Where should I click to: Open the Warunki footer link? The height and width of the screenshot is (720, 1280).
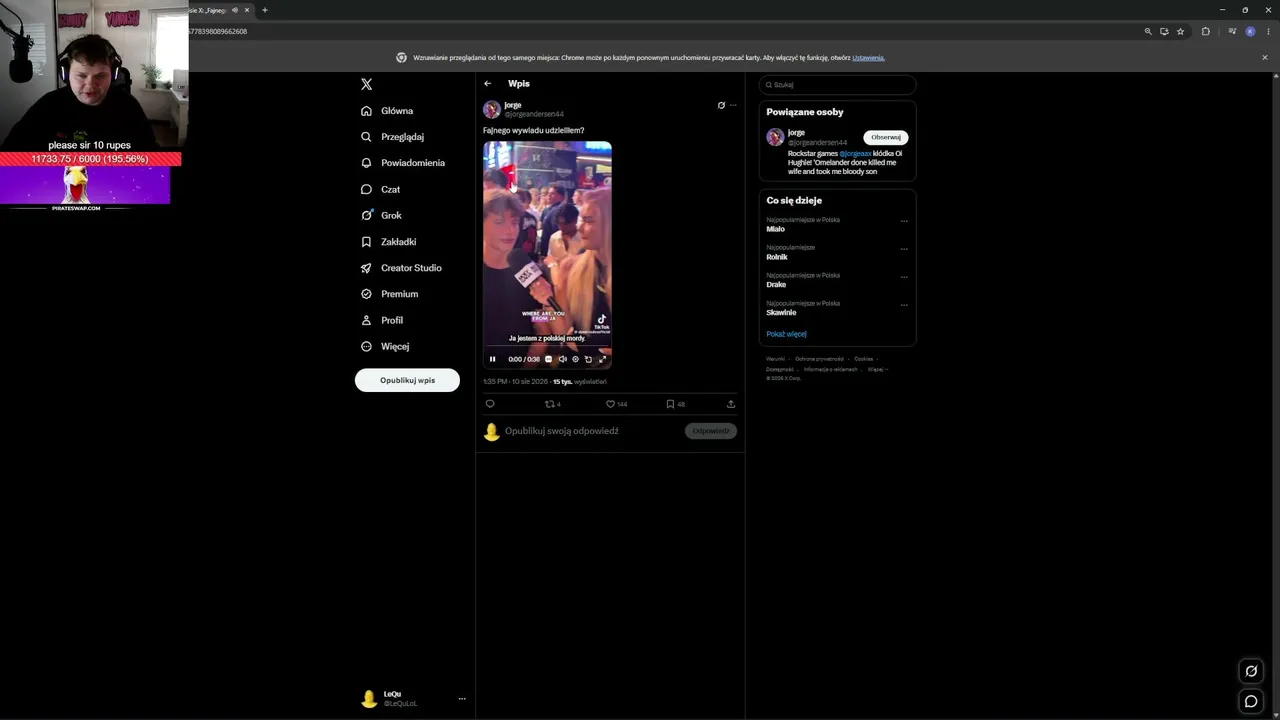point(776,359)
